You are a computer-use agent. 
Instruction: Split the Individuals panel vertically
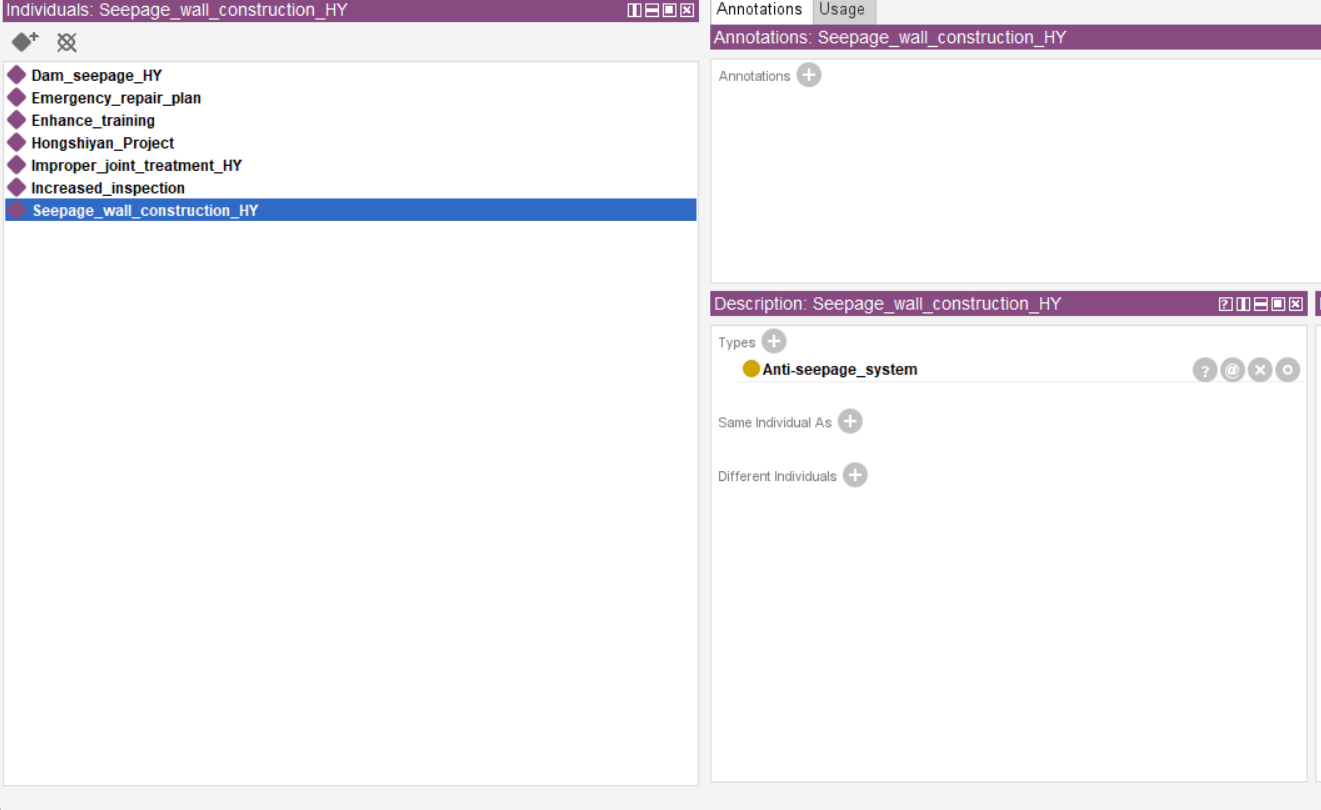[634, 11]
